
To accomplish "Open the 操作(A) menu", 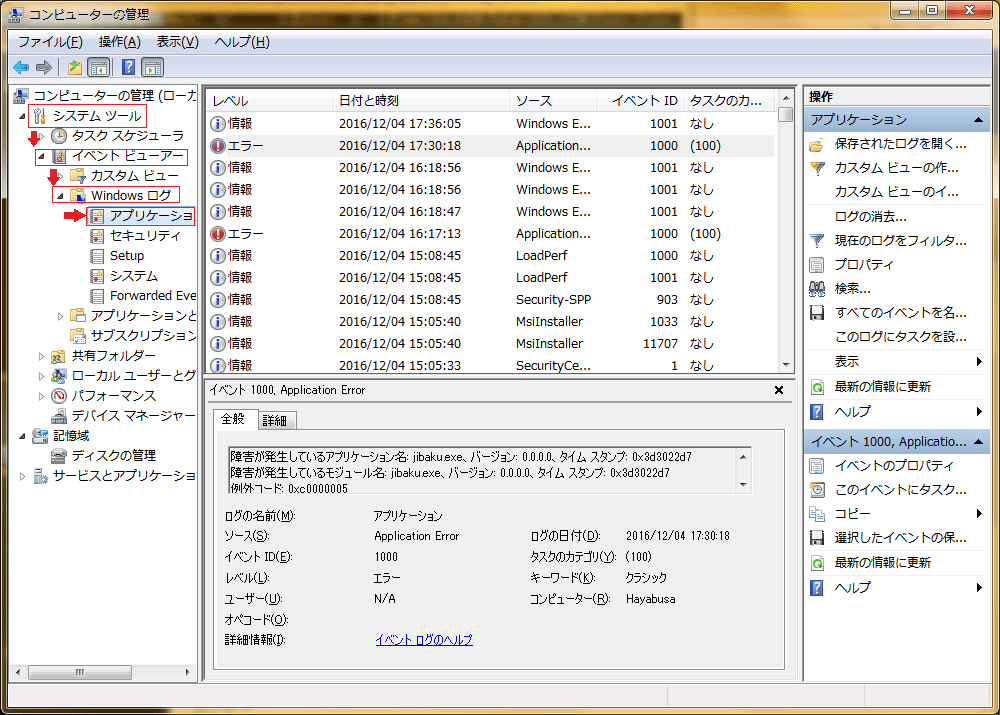I will coord(119,41).
